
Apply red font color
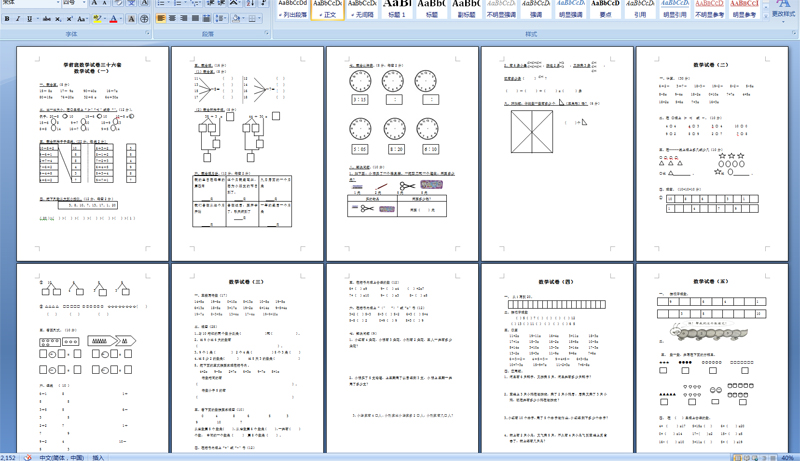coord(113,19)
